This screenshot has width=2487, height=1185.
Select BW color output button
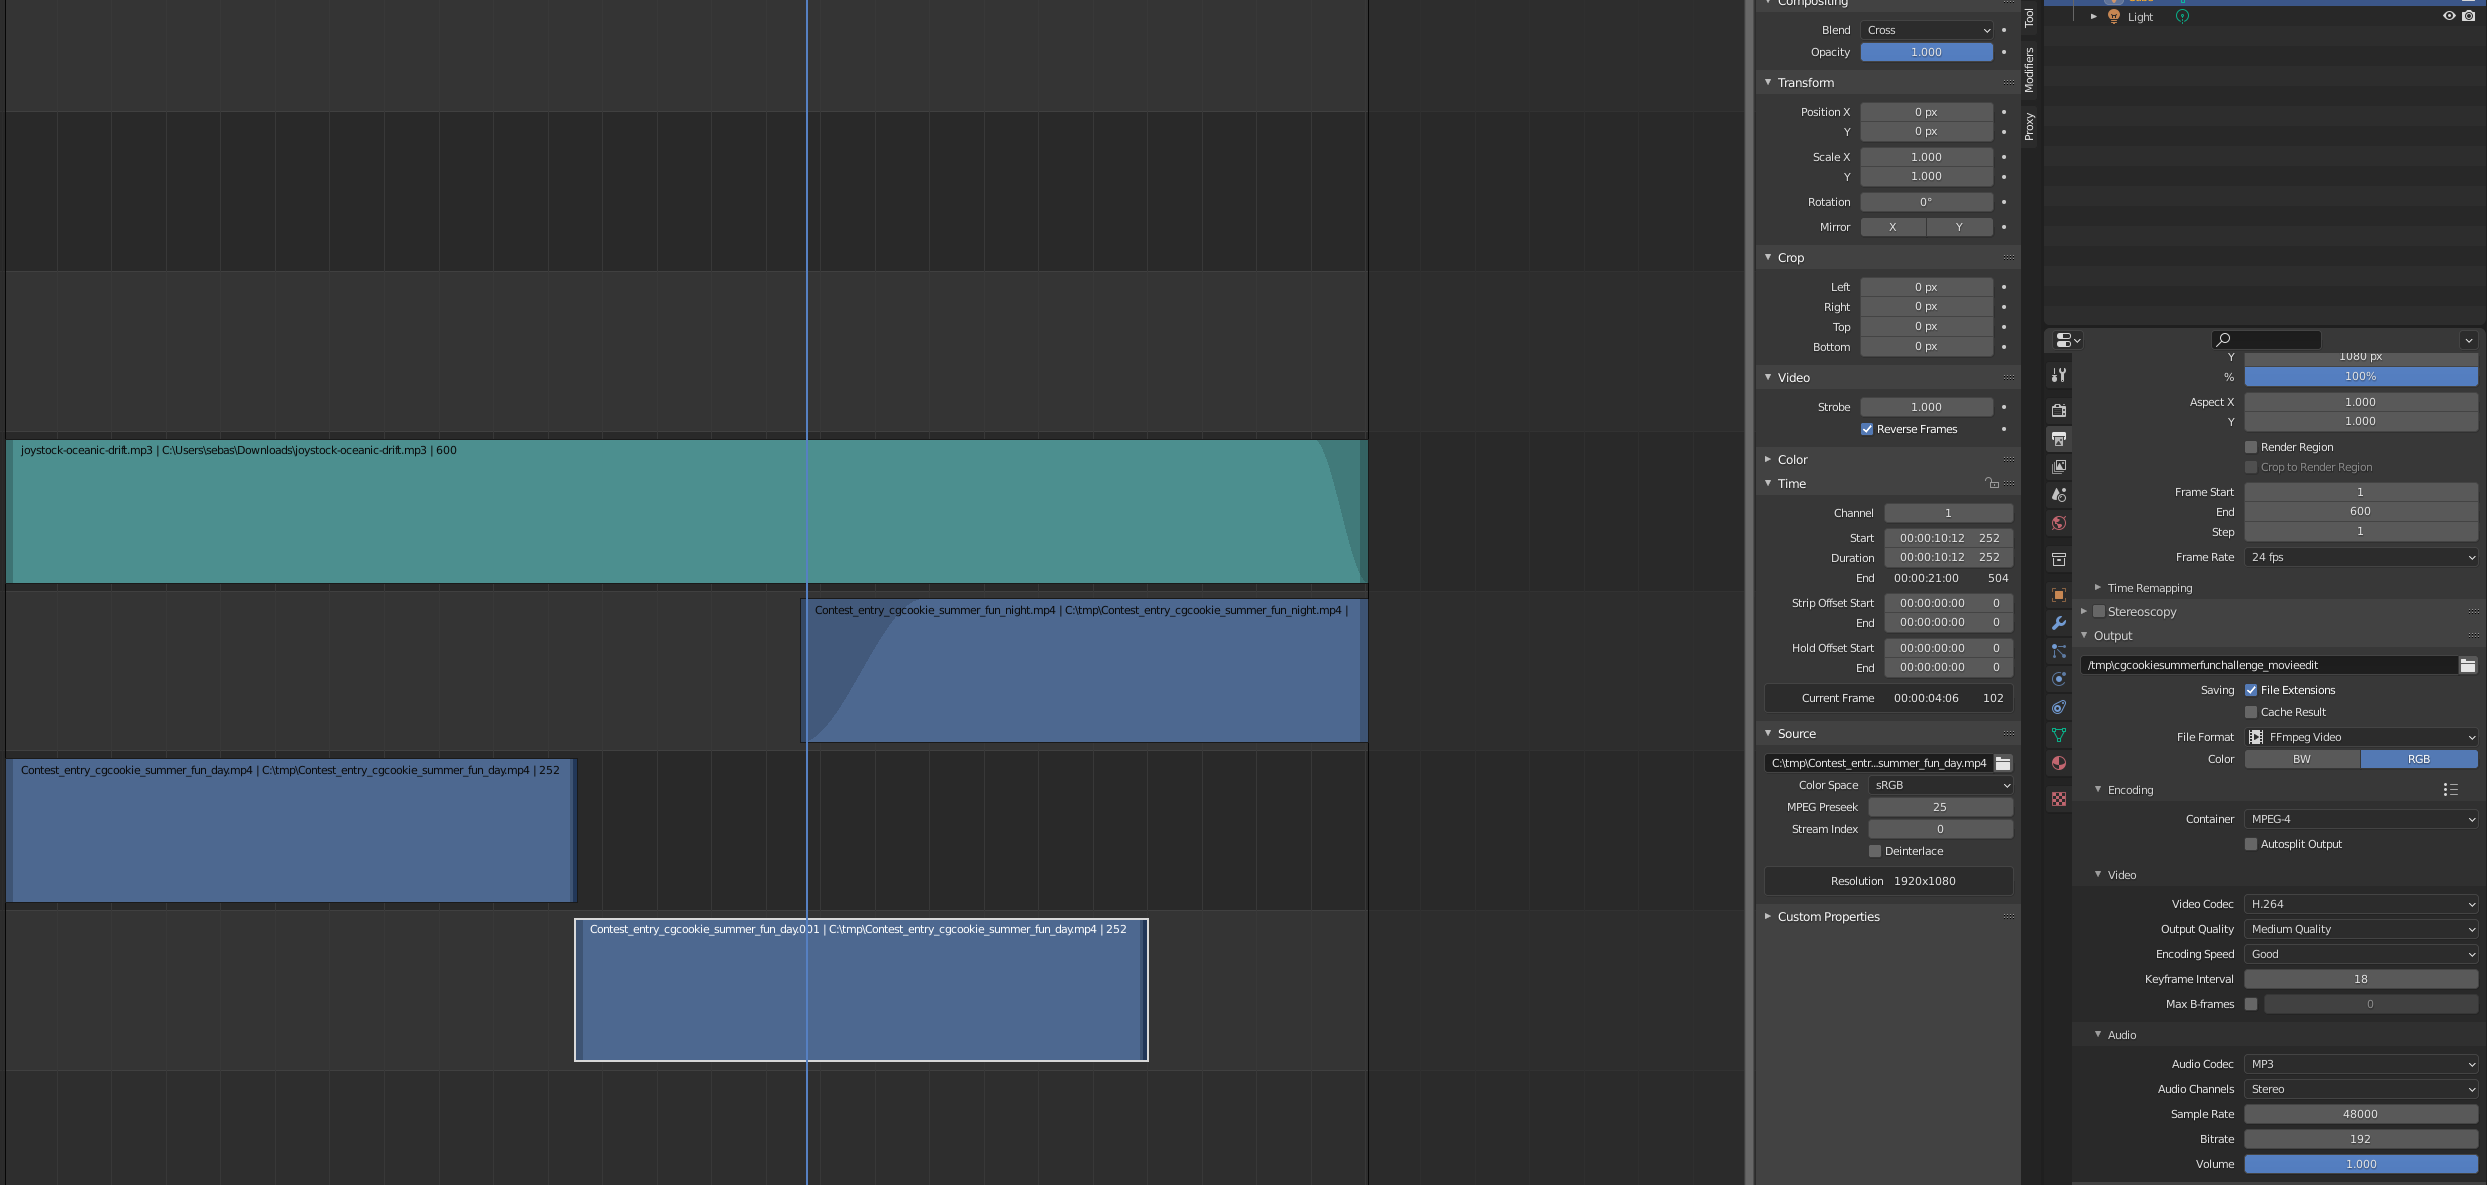(x=2301, y=759)
